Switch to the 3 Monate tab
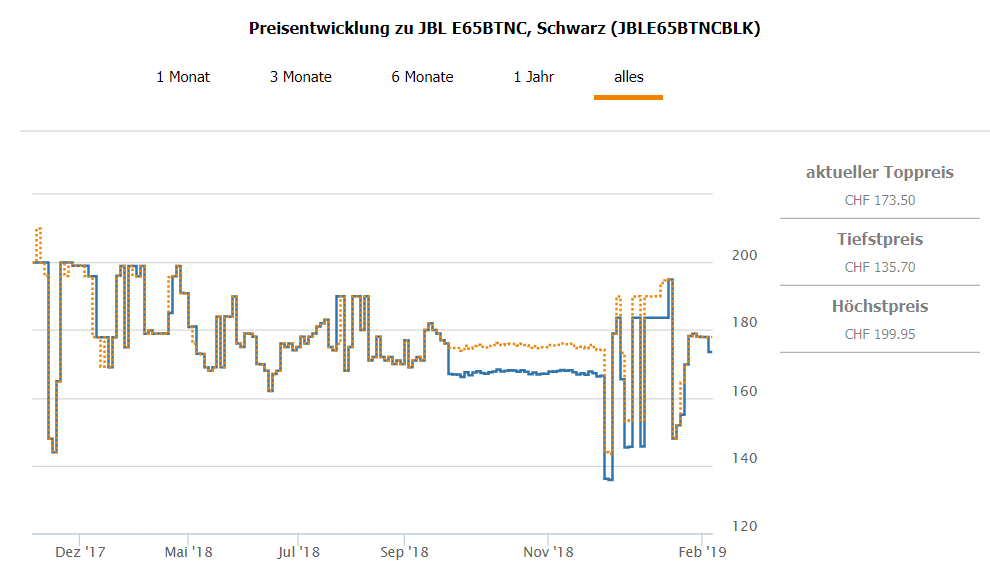Image resolution: width=990 pixels, height=582 pixels. (x=300, y=77)
